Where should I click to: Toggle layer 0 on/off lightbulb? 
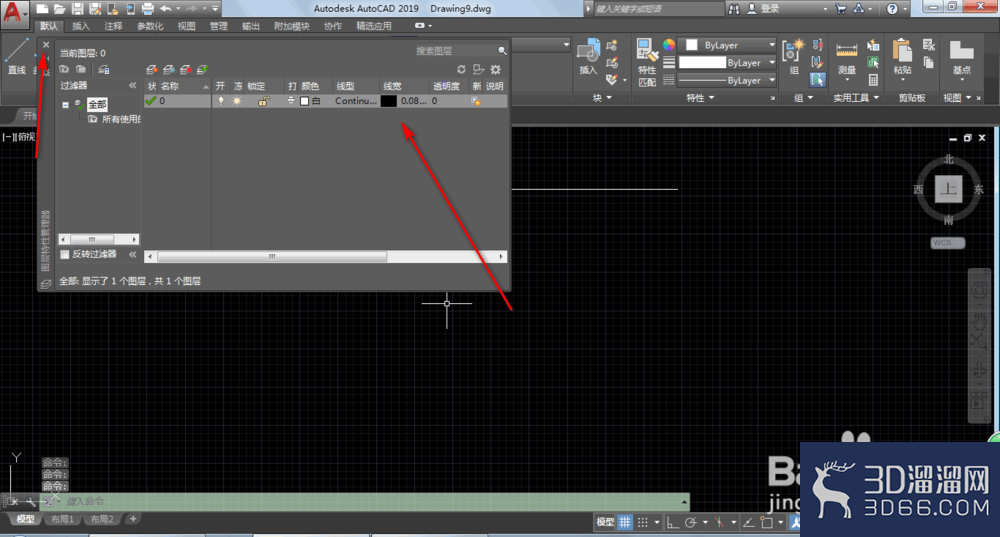(221, 101)
